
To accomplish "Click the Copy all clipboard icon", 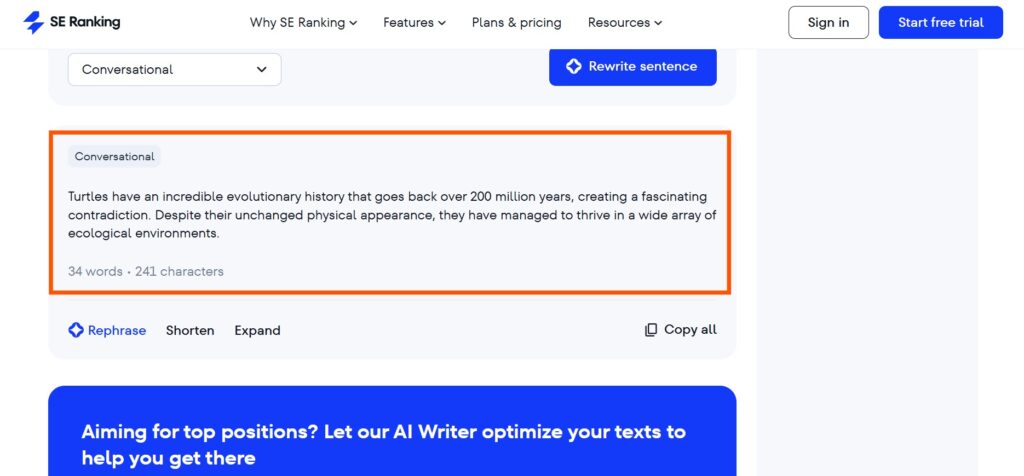I will coord(650,330).
